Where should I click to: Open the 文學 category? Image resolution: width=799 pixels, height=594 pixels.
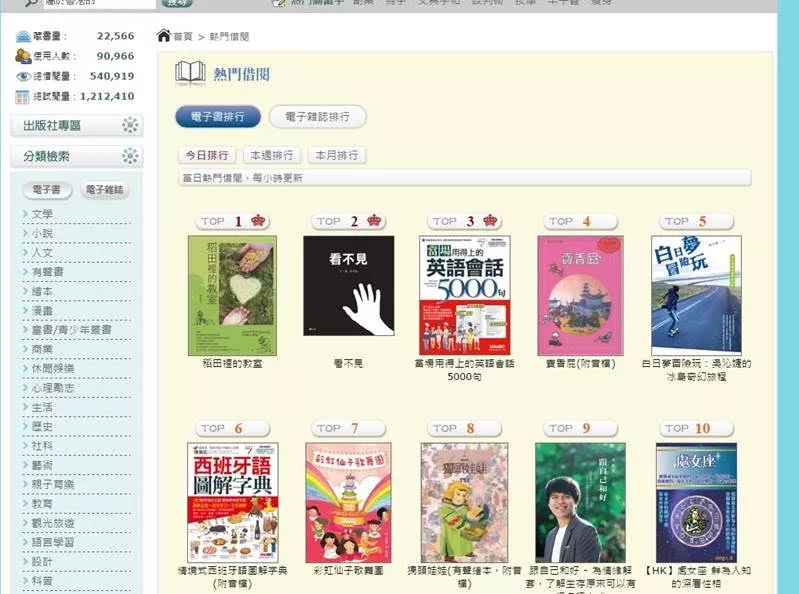point(42,213)
